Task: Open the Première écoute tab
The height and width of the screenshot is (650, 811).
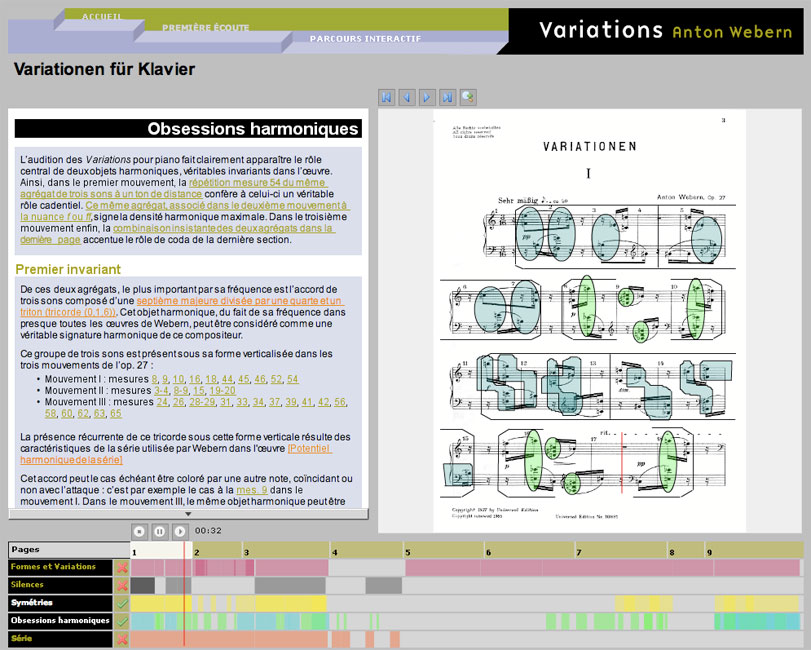Action: point(206,27)
